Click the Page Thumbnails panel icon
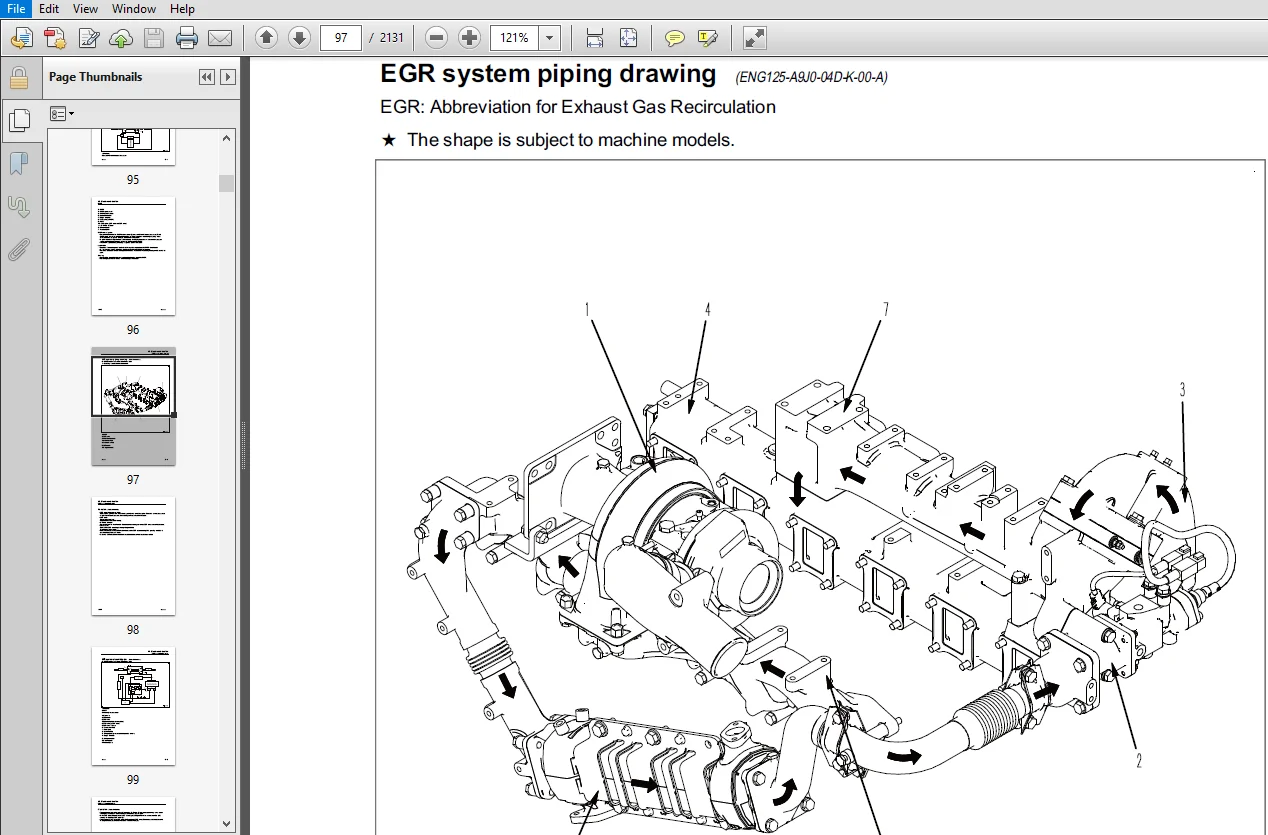 [x=18, y=121]
